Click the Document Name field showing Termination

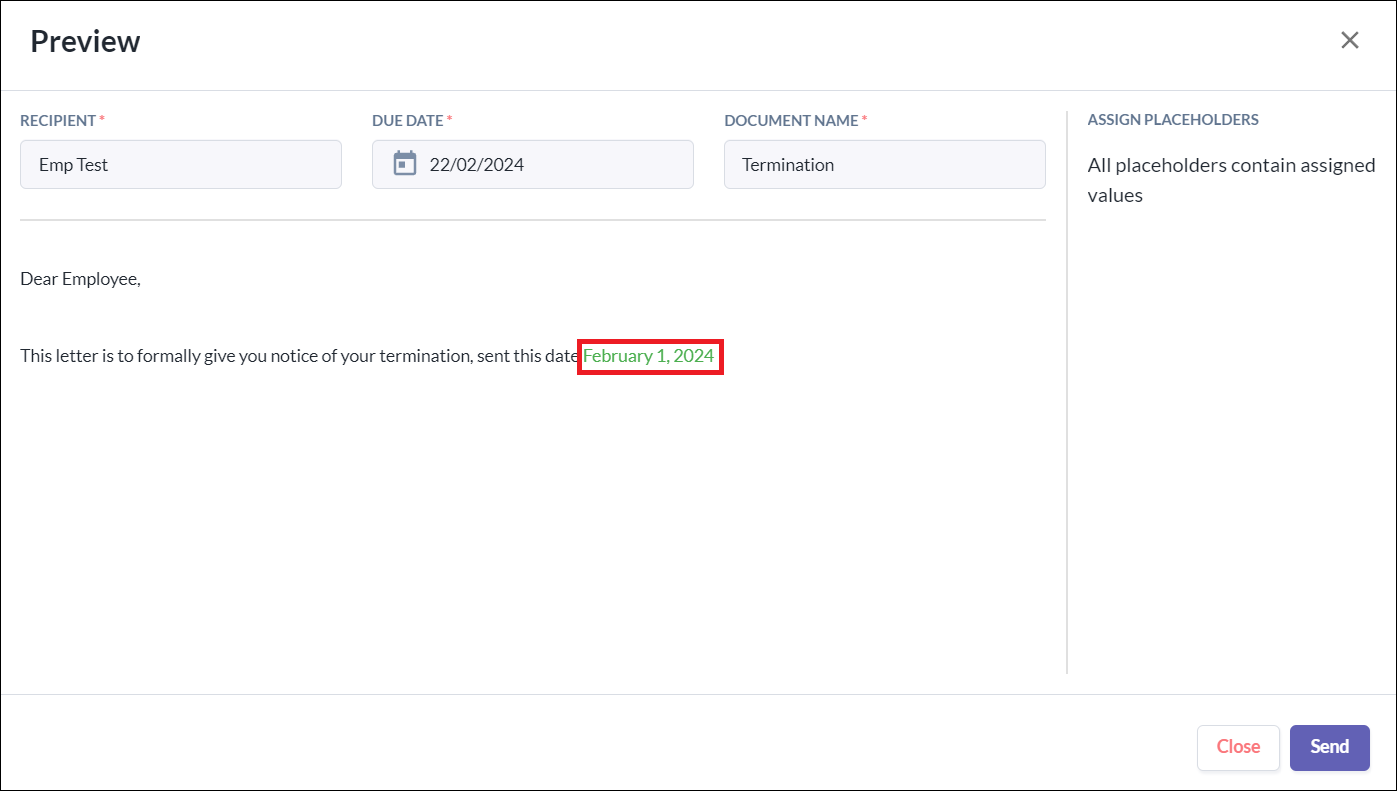point(885,164)
